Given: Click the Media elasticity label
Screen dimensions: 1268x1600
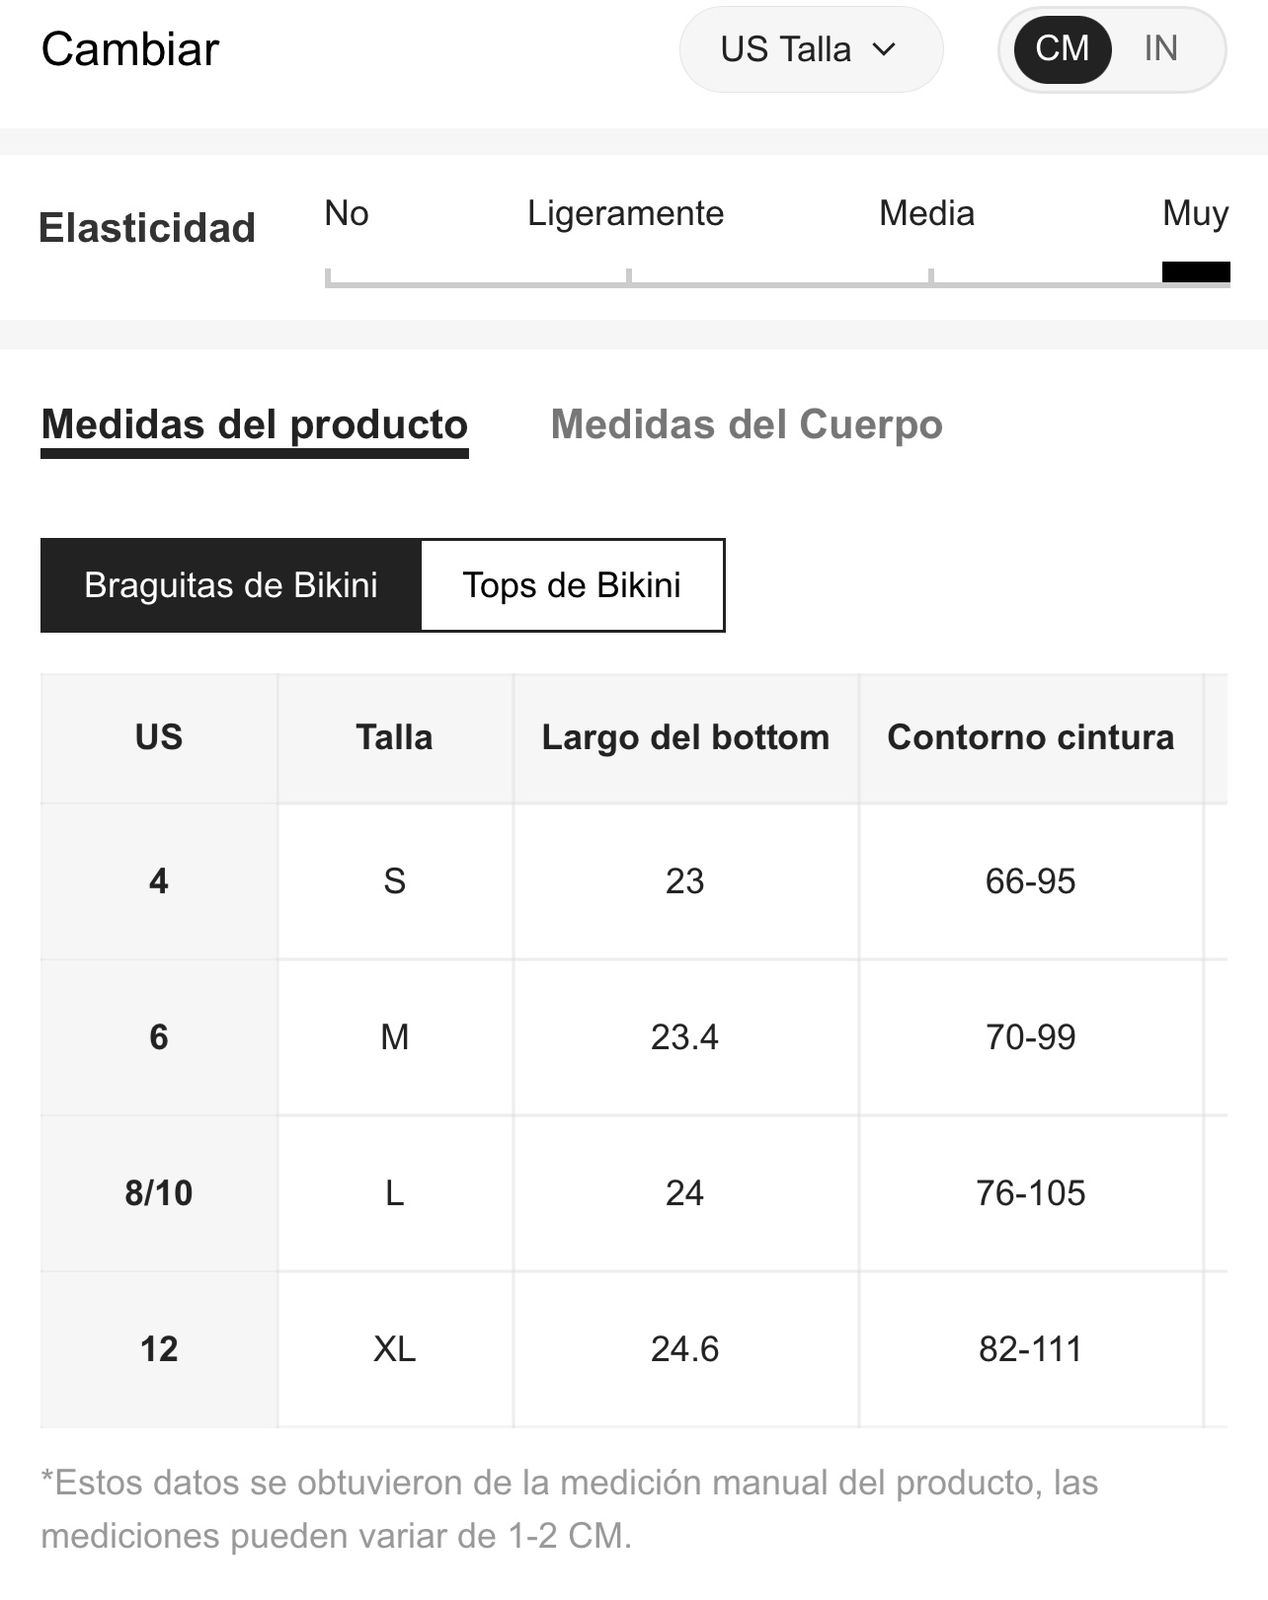Looking at the screenshot, I should tap(927, 213).
